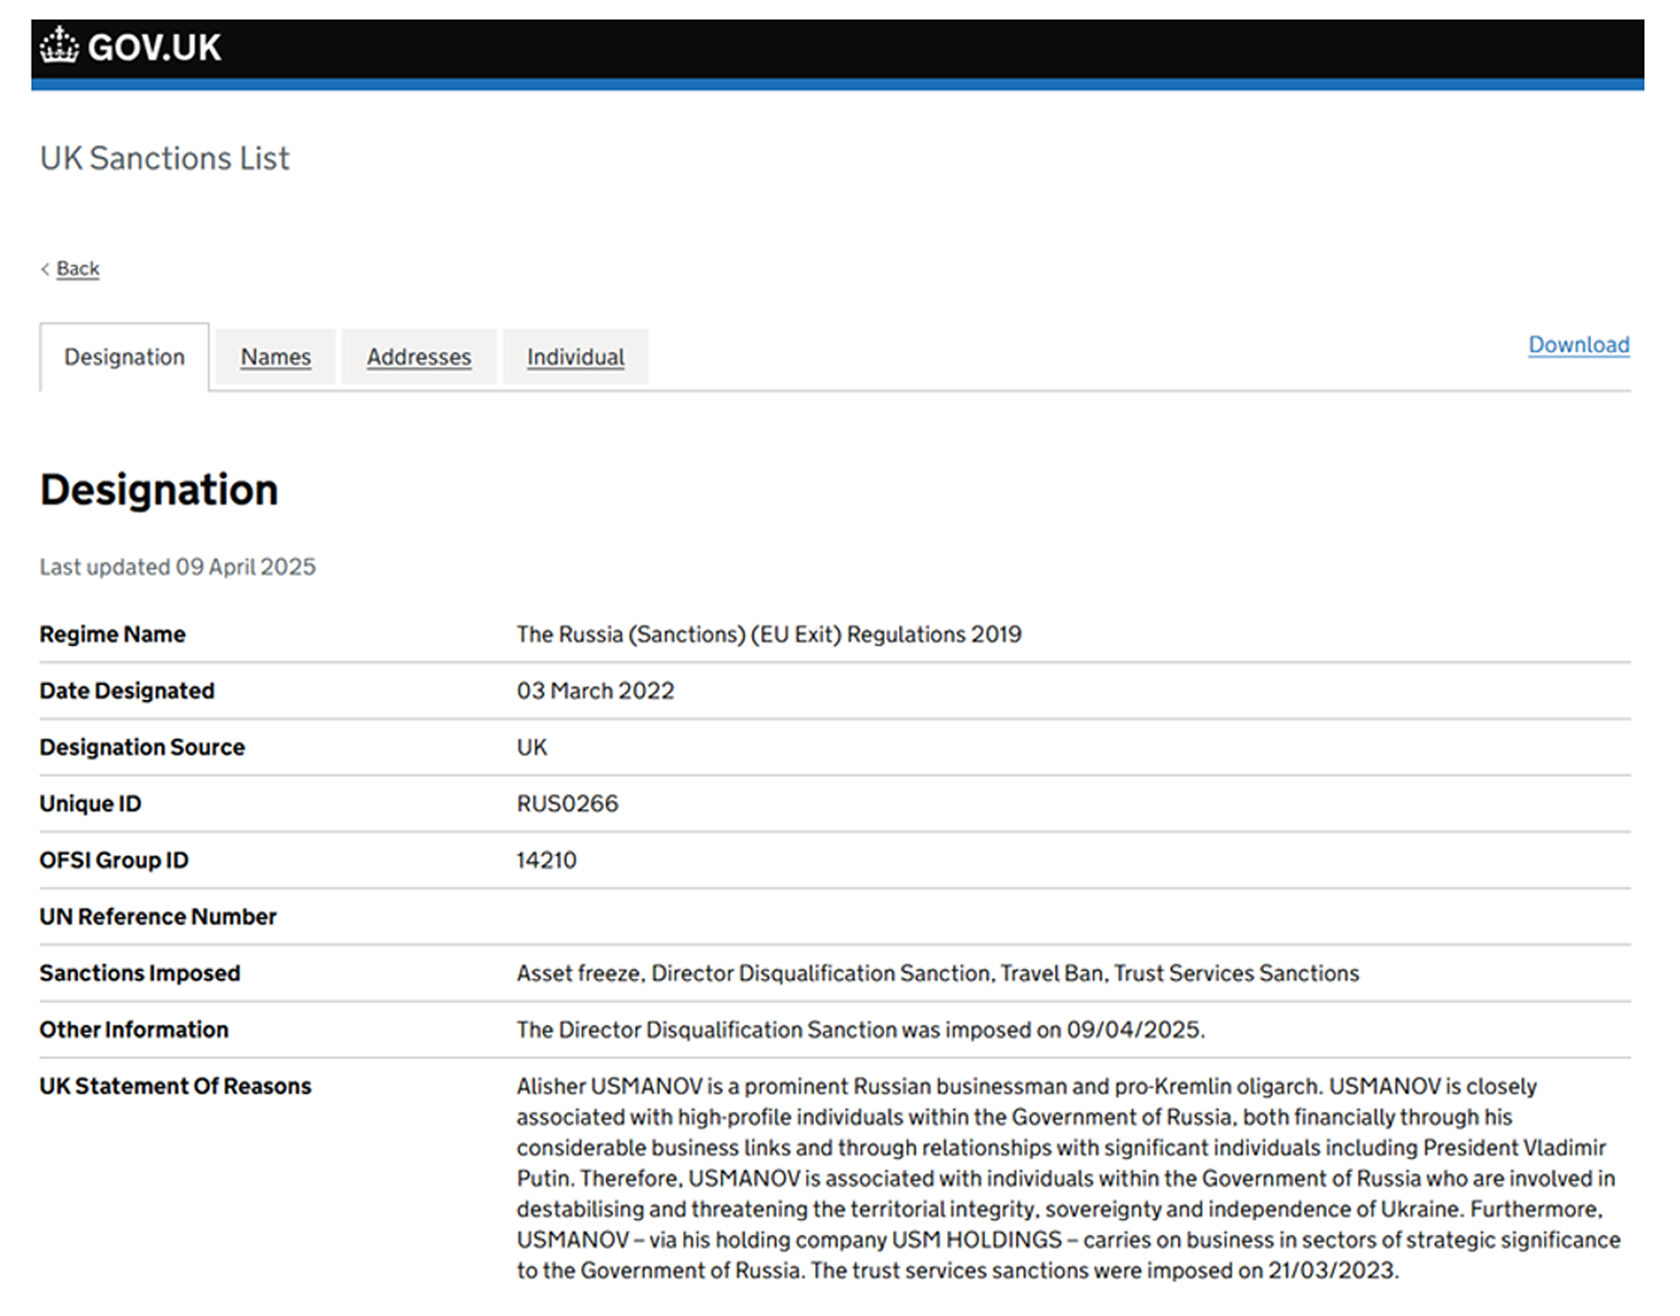This screenshot has width=1680, height=1316.
Task: Select the Director Disqualification Sanction imposed date text
Action: (861, 1030)
